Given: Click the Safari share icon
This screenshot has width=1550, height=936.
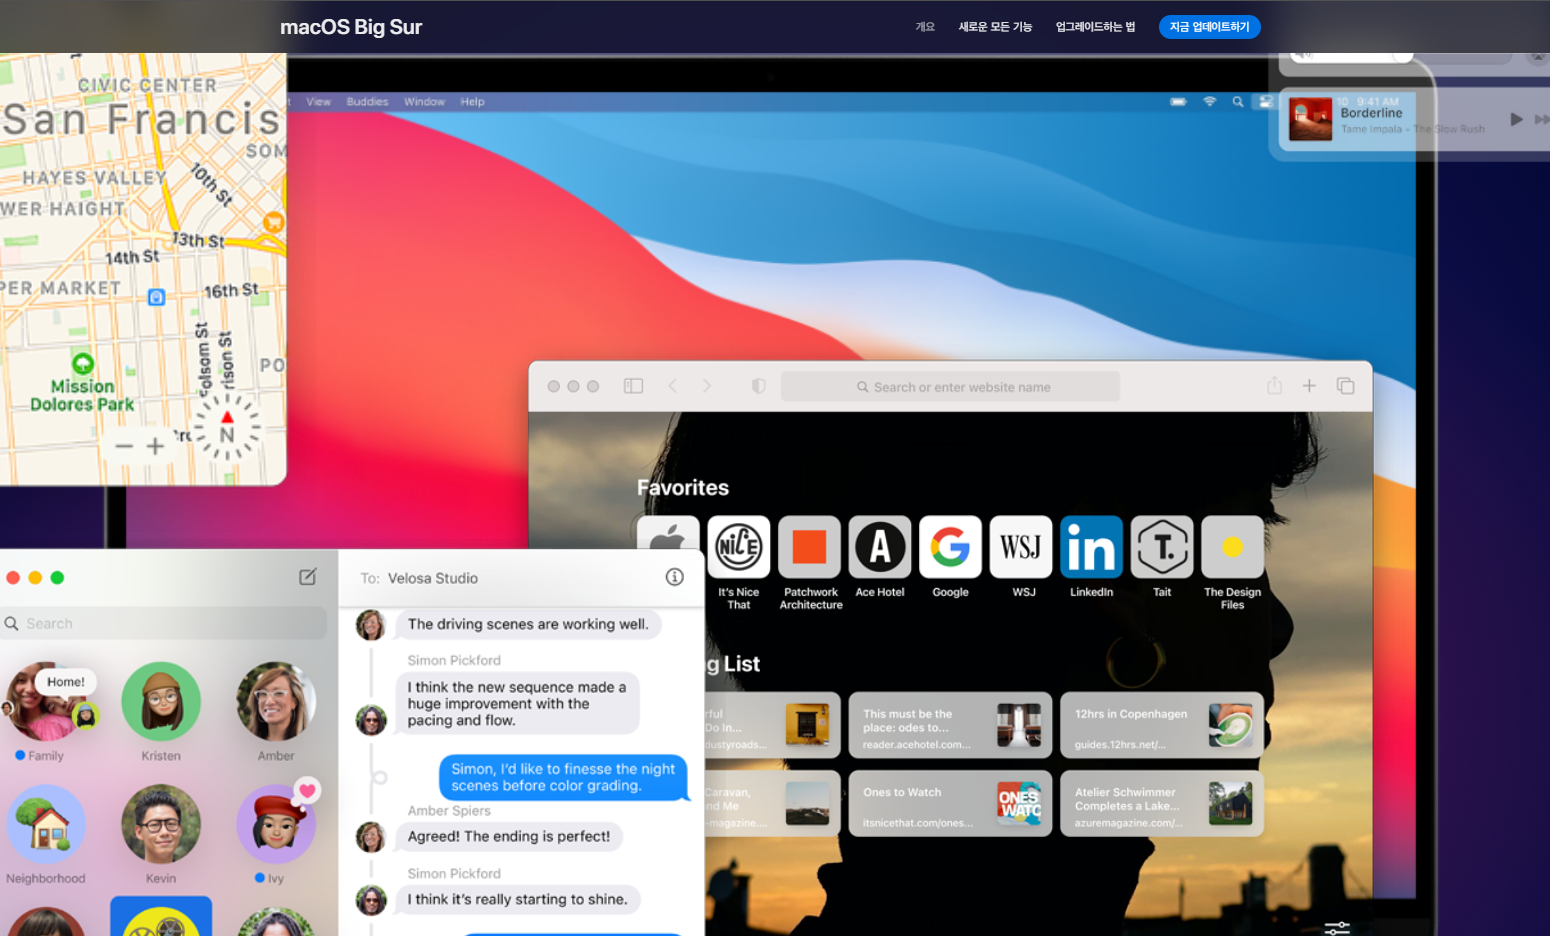Looking at the screenshot, I should point(1274,386).
